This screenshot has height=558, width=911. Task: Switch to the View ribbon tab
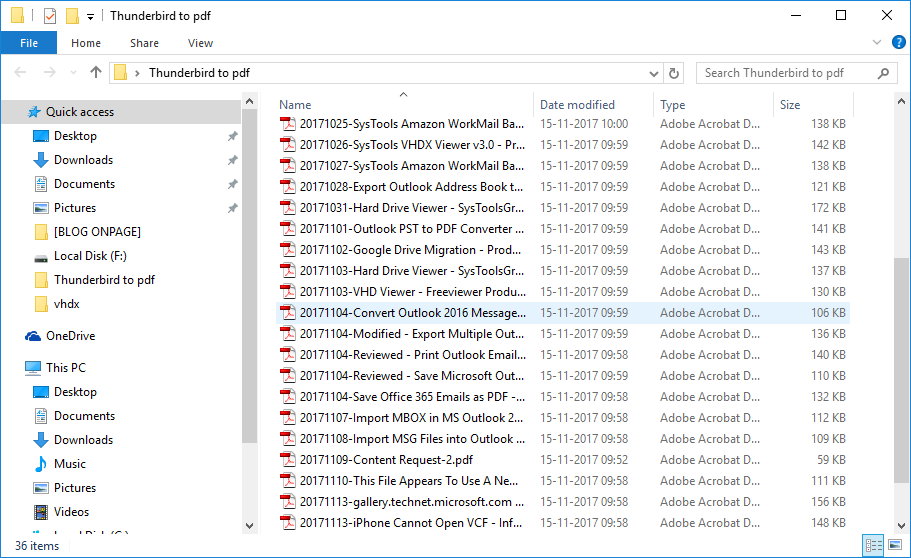tap(200, 43)
